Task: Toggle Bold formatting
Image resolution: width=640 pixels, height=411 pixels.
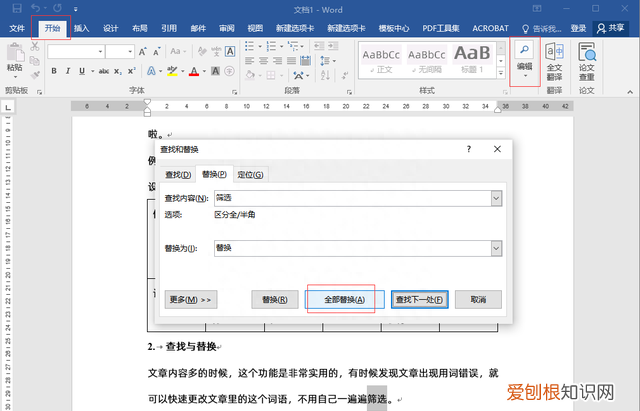Action: coord(54,71)
